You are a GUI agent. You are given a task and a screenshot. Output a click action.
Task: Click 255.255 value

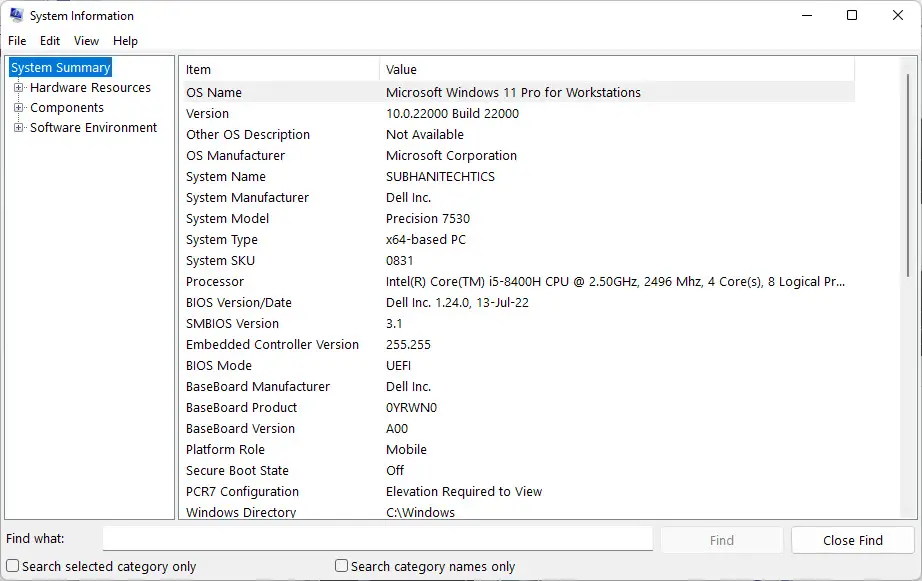[x=408, y=345]
